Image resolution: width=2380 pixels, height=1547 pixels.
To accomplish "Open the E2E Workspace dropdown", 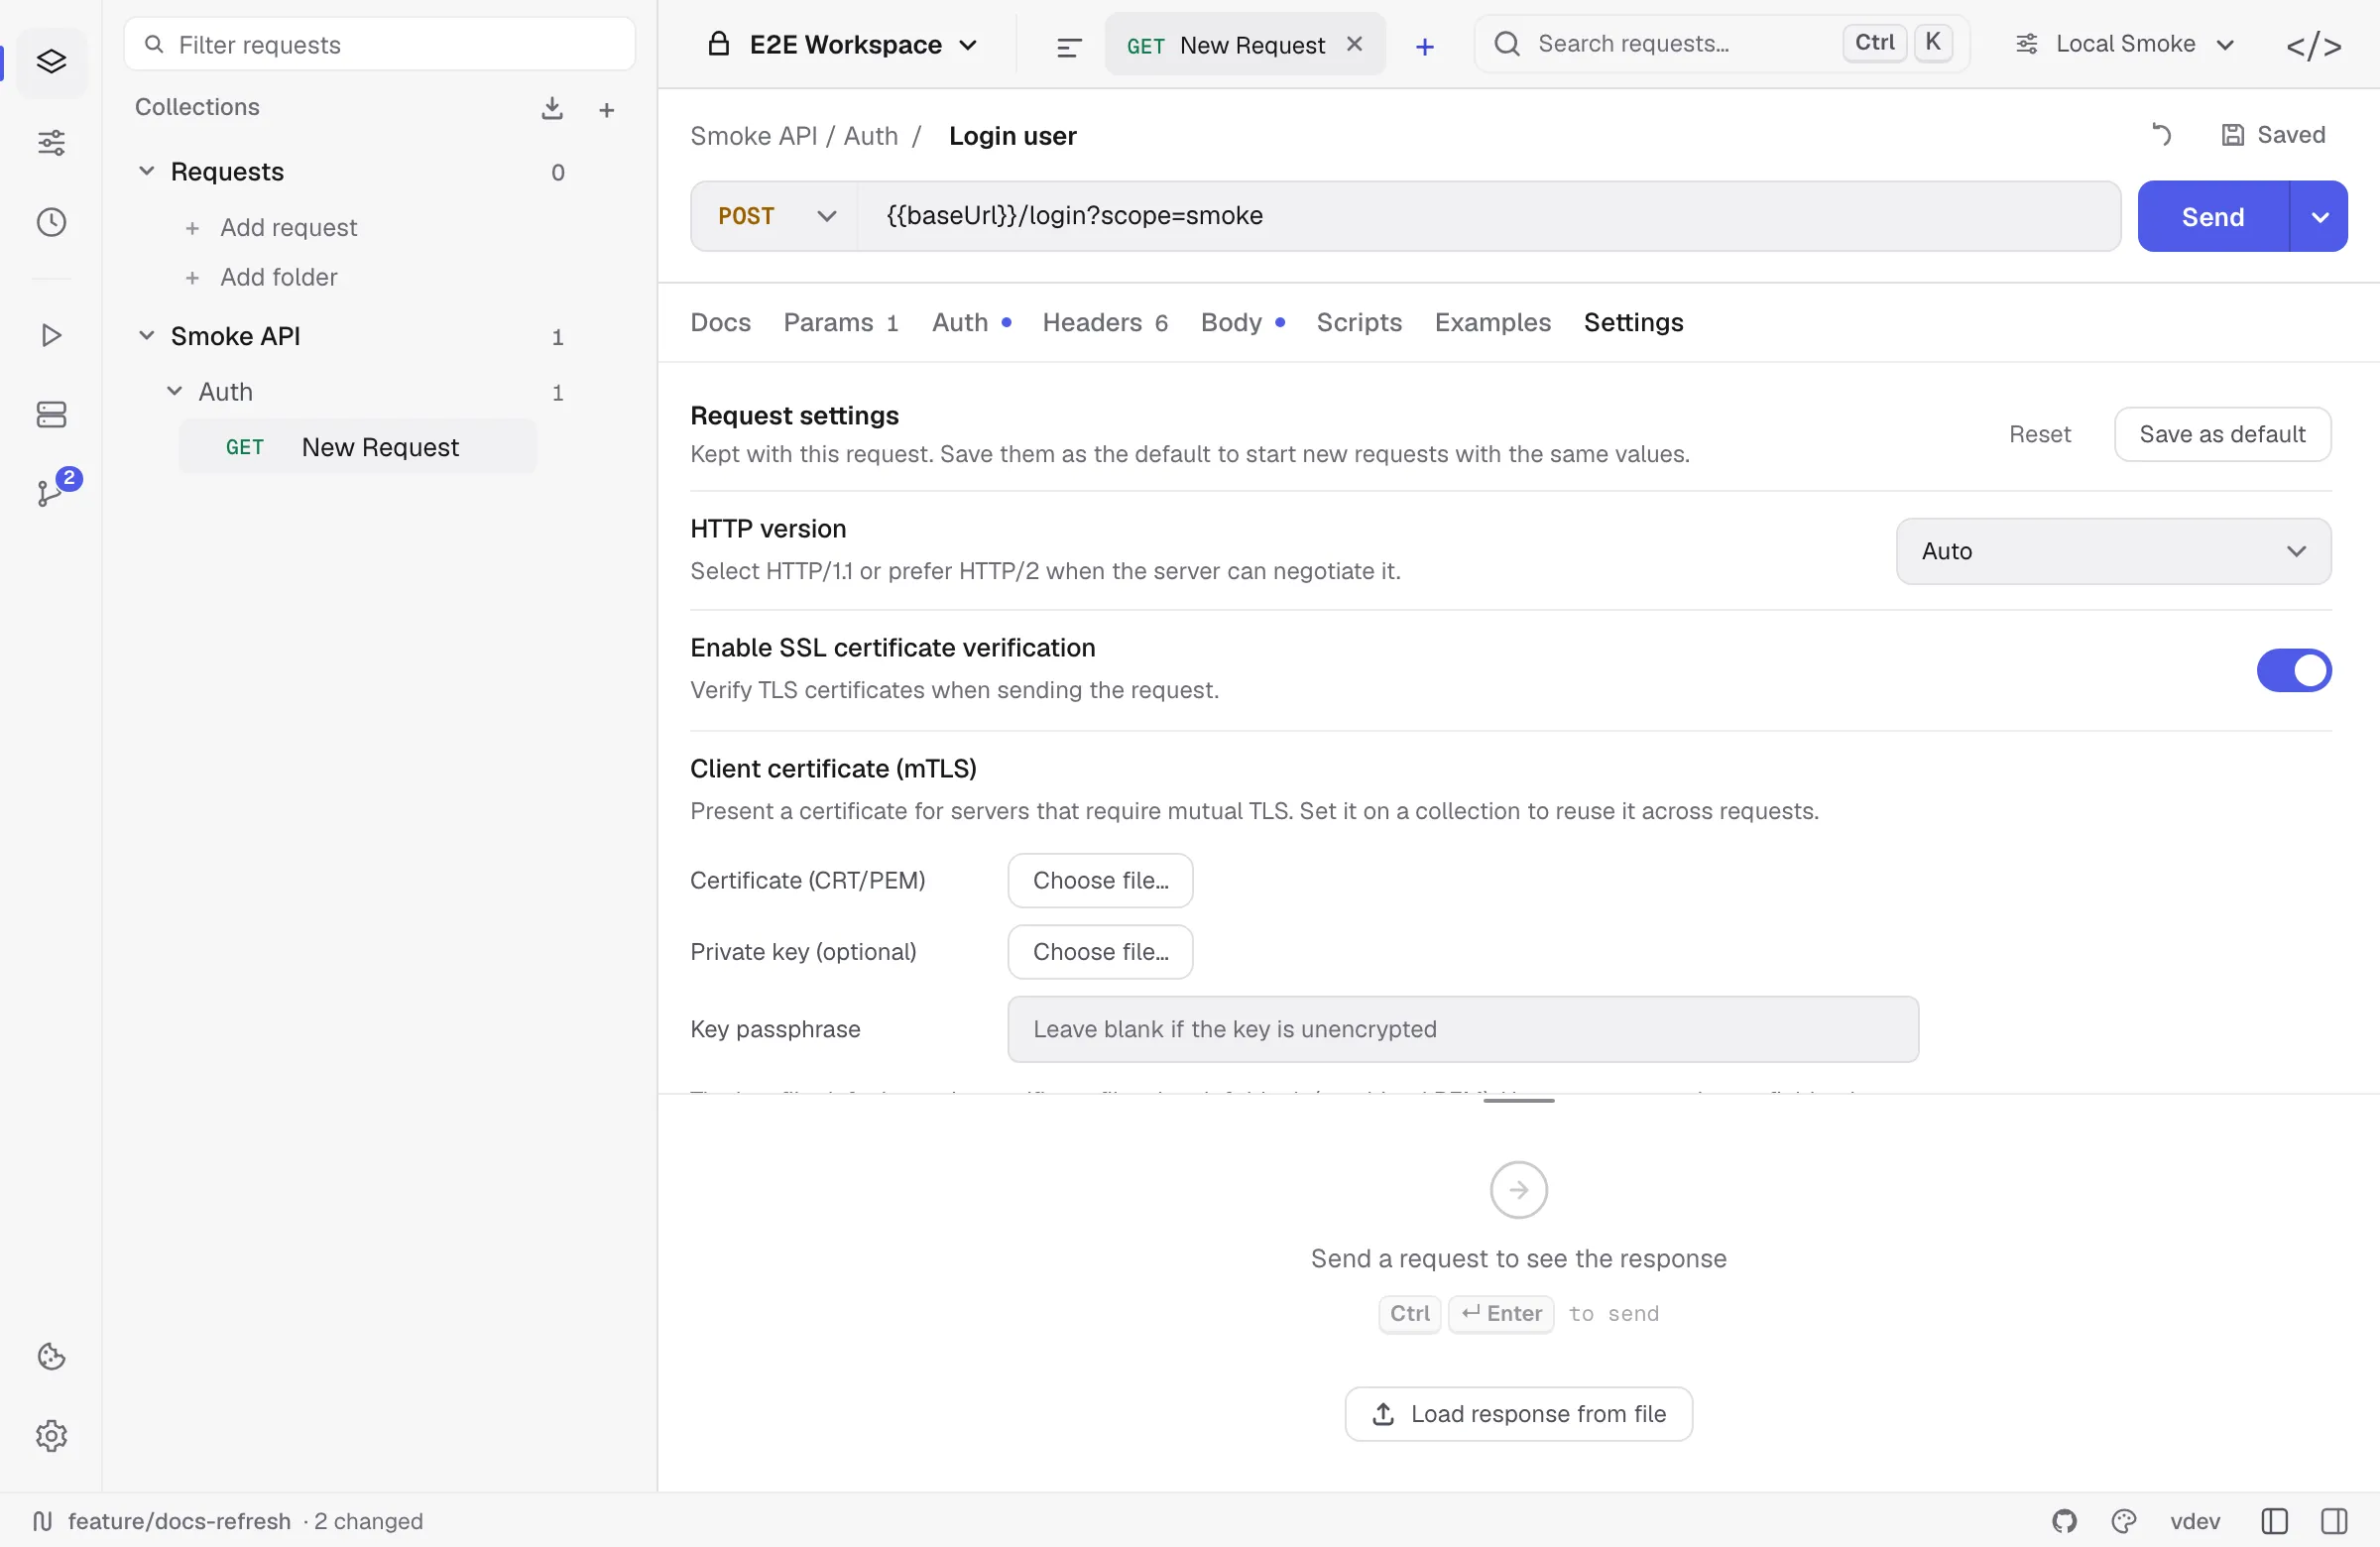I will 843,45.
